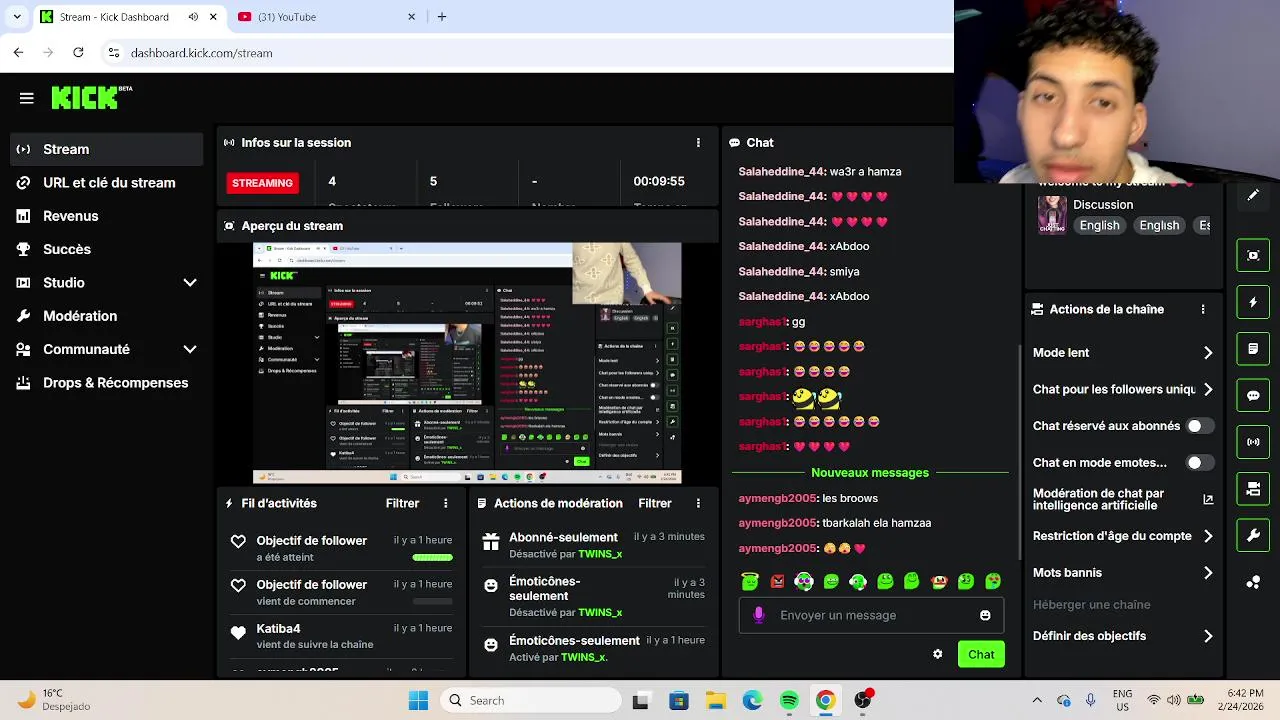Show hidden system tray icons

[1037, 701]
